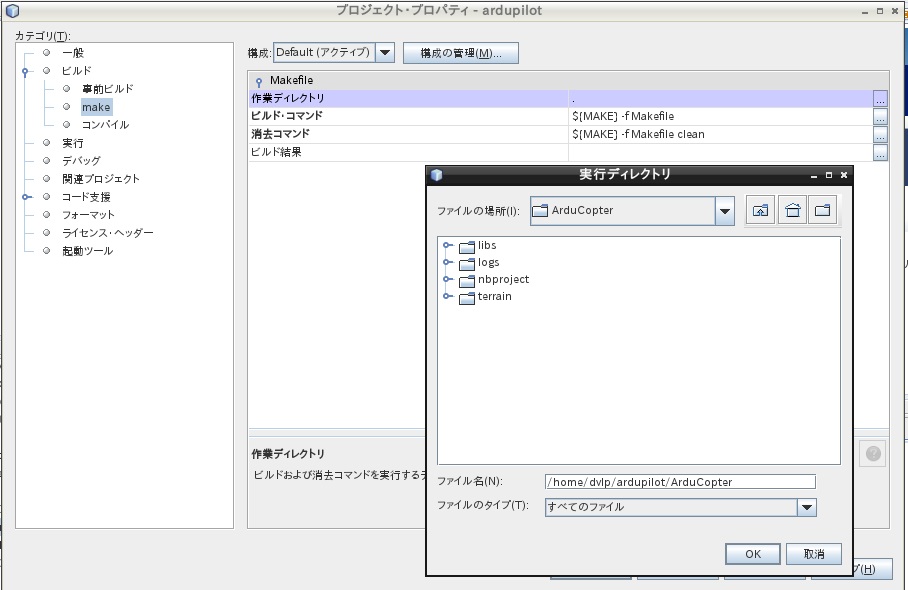Select the 実行 category
Viewport: 908px width, 590px height.
[73, 143]
